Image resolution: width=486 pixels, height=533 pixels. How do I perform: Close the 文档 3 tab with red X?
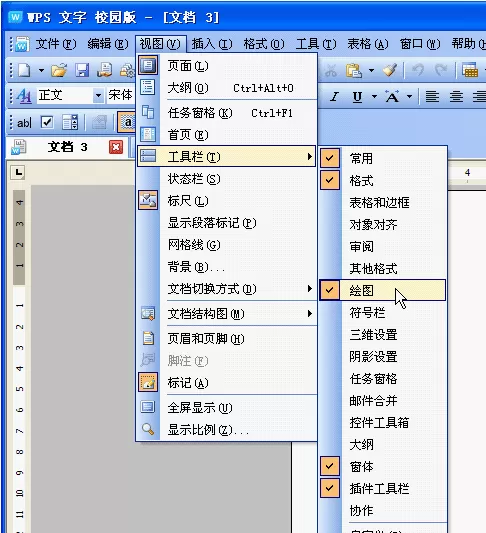[116, 147]
